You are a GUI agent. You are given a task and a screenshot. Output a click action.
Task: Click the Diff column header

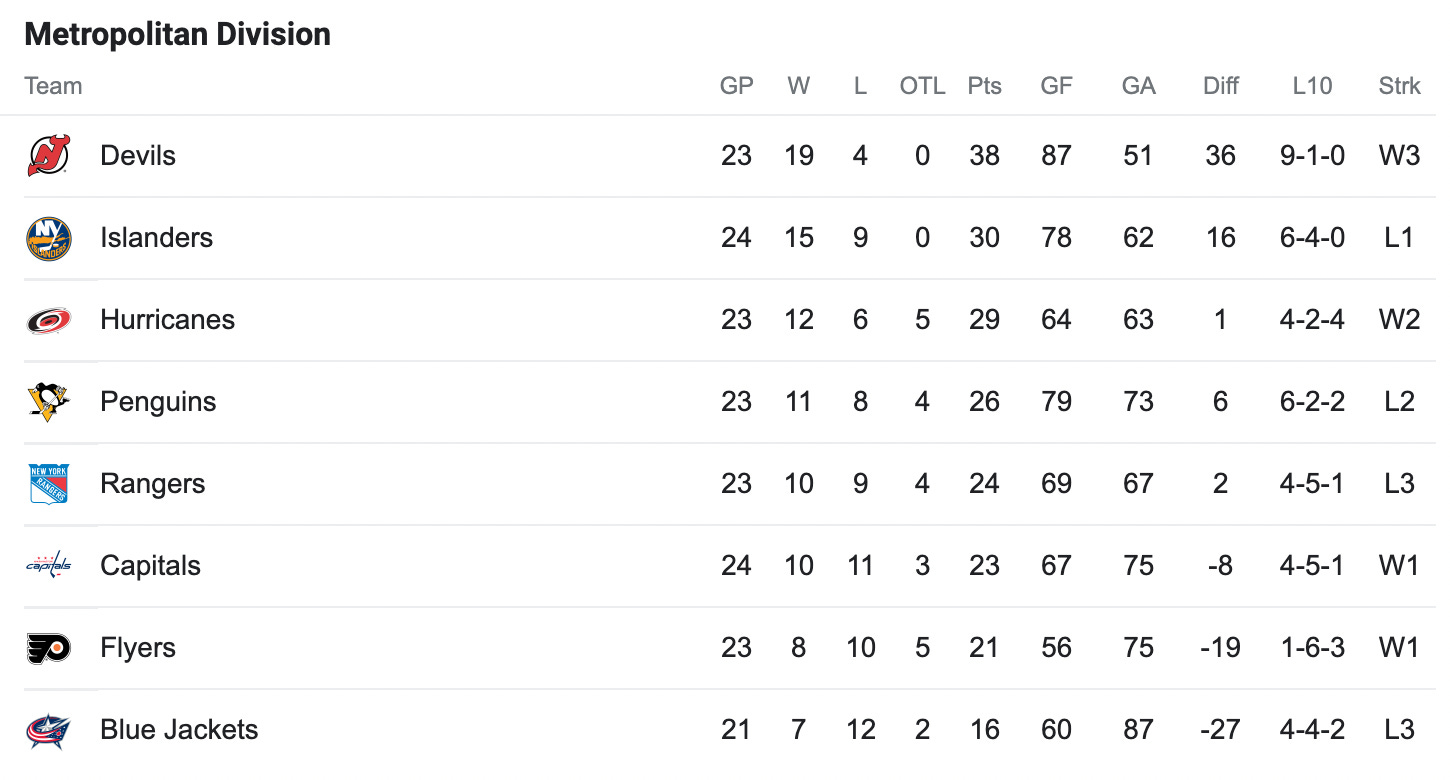pyautogui.click(x=1221, y=86)
